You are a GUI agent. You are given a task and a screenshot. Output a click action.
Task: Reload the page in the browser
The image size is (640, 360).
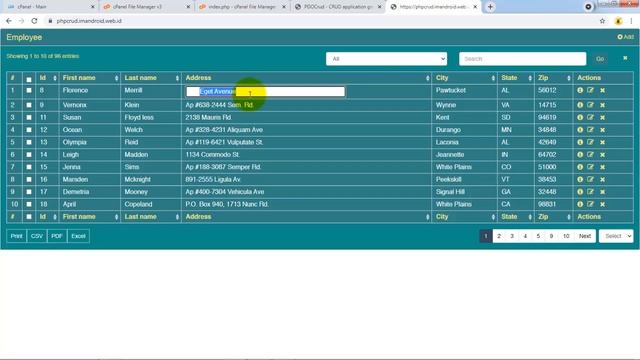pyautogui.click(x=34, y=21)
